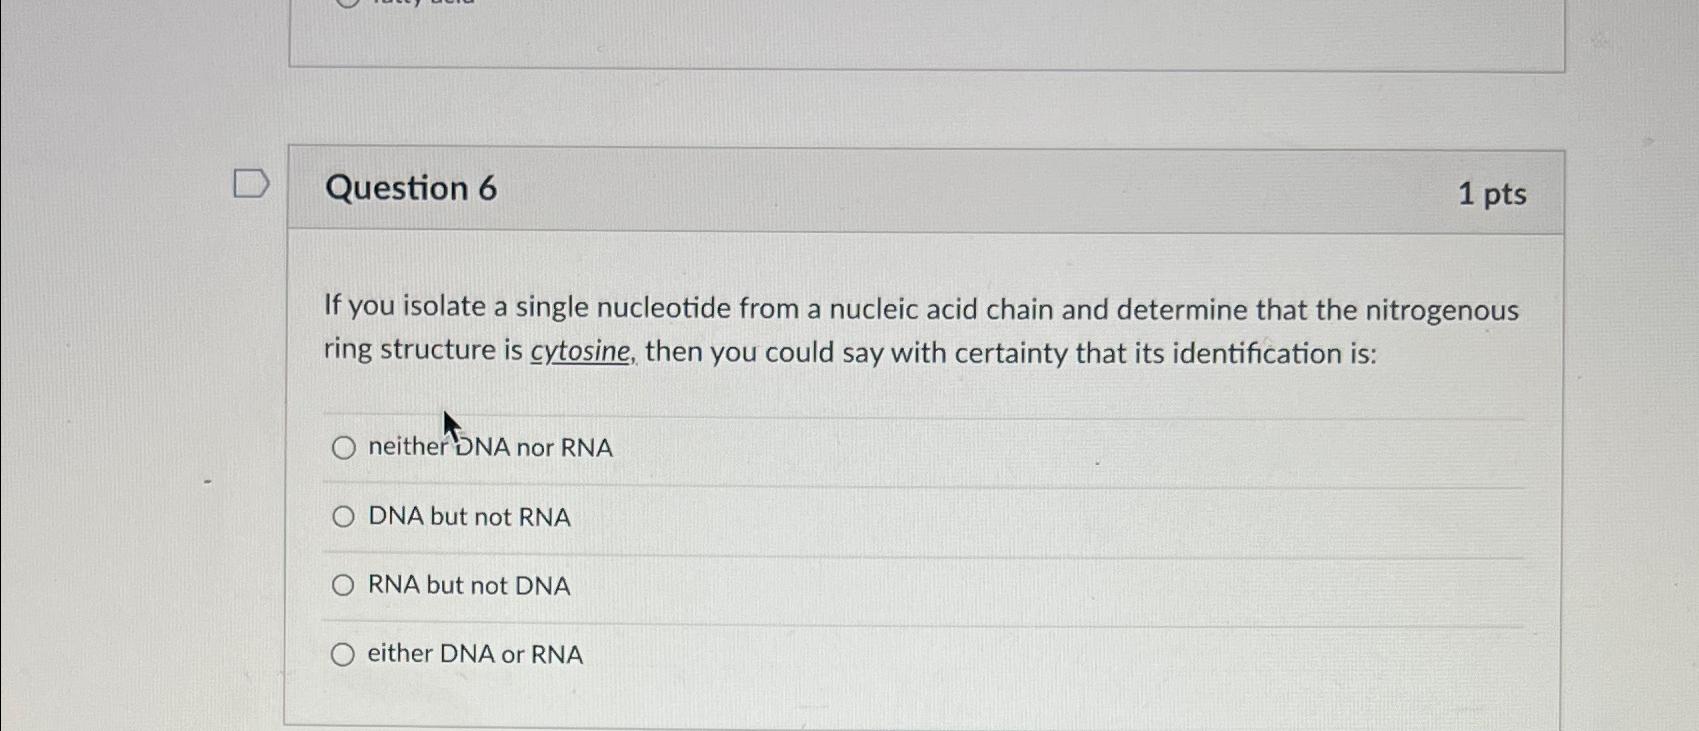Click the divider under 'DNA but not RNA'
This screenshot has width=1699, height=731.
pyautogui.click(x=900, y=551)
